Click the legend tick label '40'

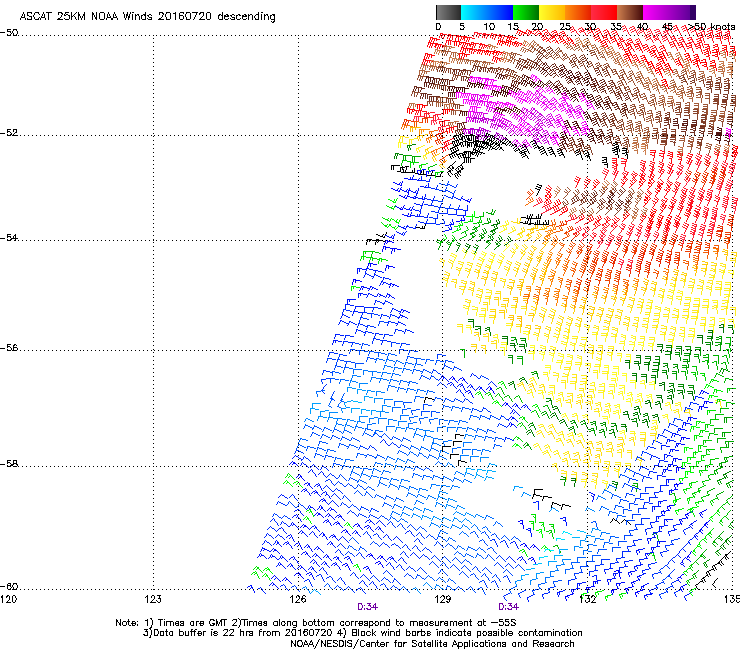click(x=642, y=27)
